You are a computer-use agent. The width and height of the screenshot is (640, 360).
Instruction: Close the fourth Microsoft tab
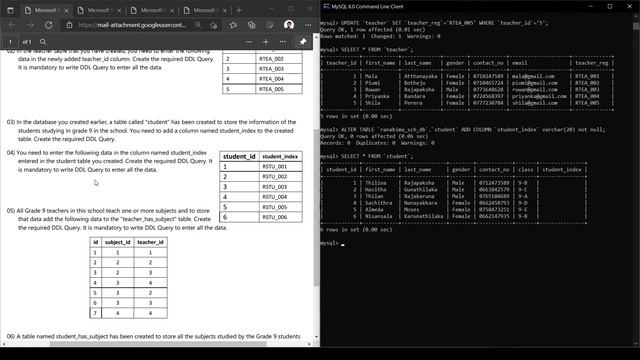[x=224, y=10]
